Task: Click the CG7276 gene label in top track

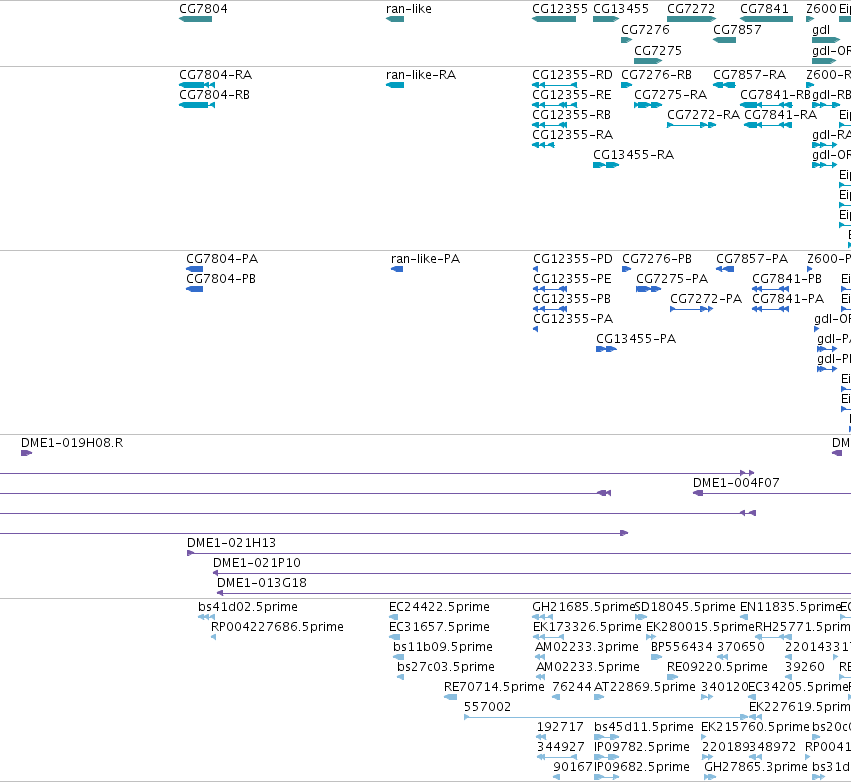Action: (x=645, y=29)
